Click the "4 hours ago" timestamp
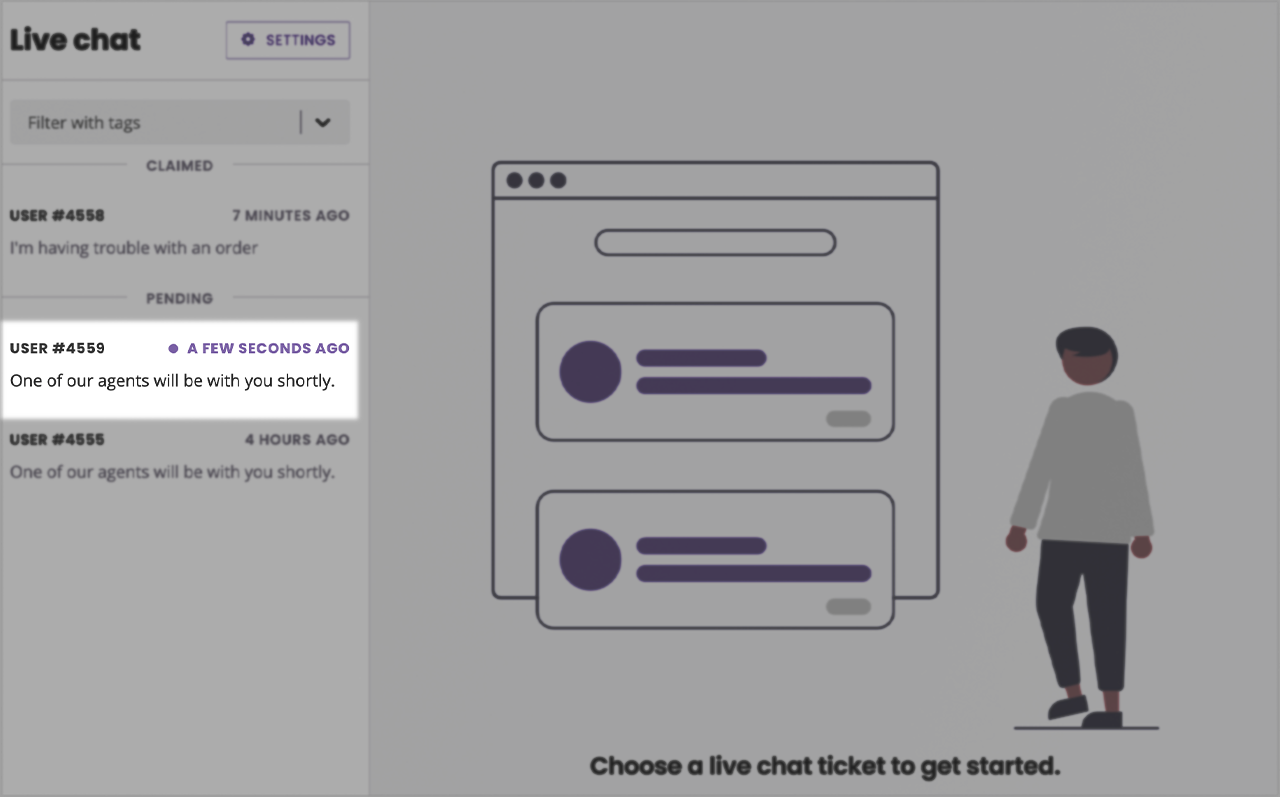Image resolution: width=1280 pixels, height=797 pixels. pyautogui.click(x=297, y=440)
